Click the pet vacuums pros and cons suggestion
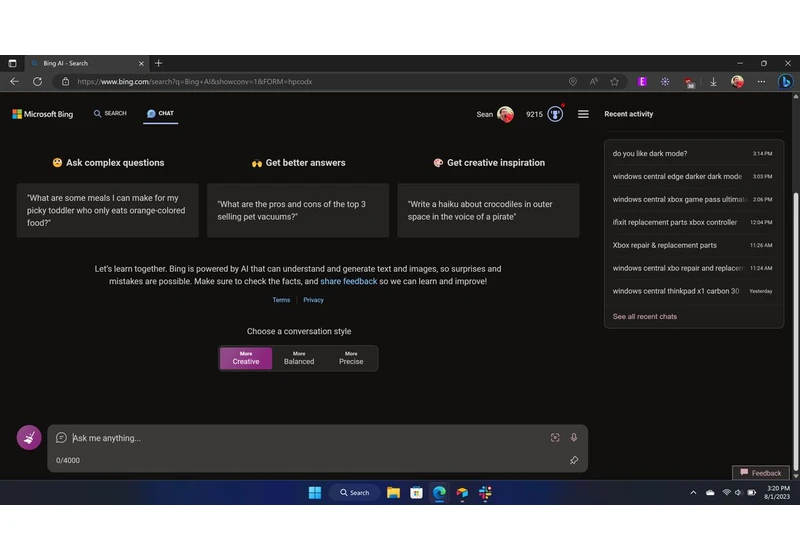800x560 pixels. click(x=298, y=210)
